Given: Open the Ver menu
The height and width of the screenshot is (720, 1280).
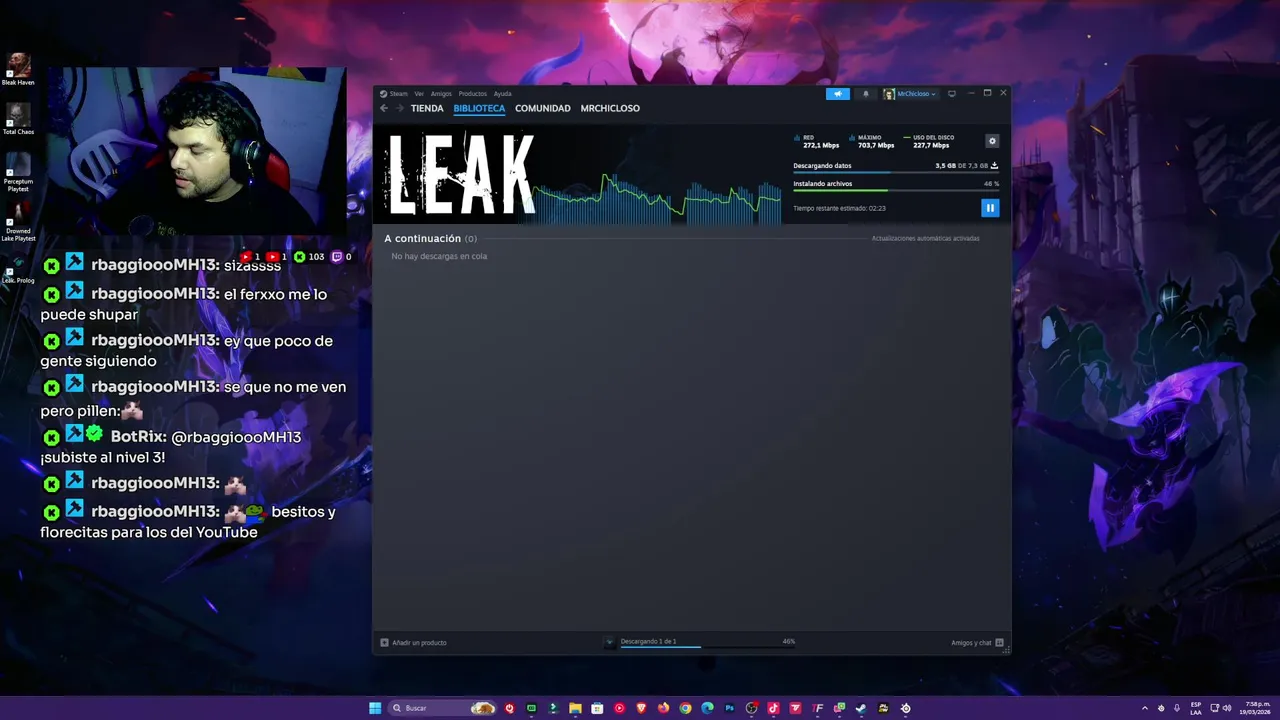Looking at the screenshot, I should tap(419, 94).
